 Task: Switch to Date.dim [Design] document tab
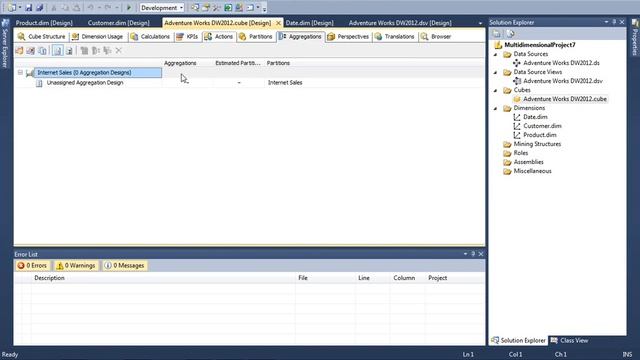pos(309,23)
